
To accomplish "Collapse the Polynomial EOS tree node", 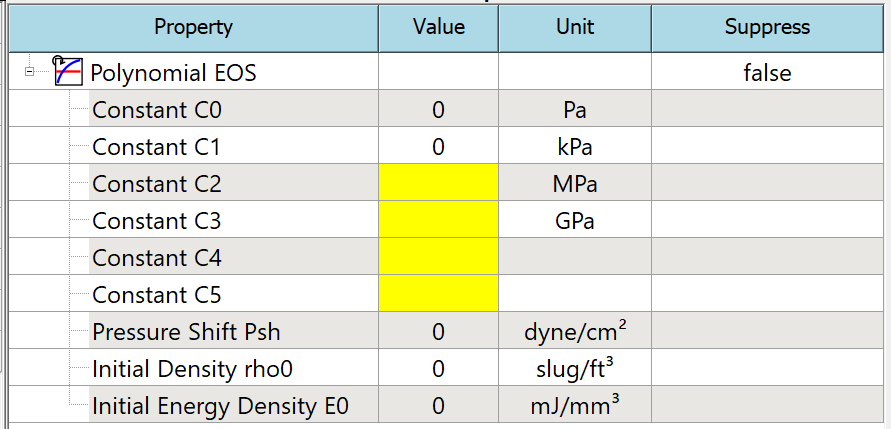I will 30,73.
